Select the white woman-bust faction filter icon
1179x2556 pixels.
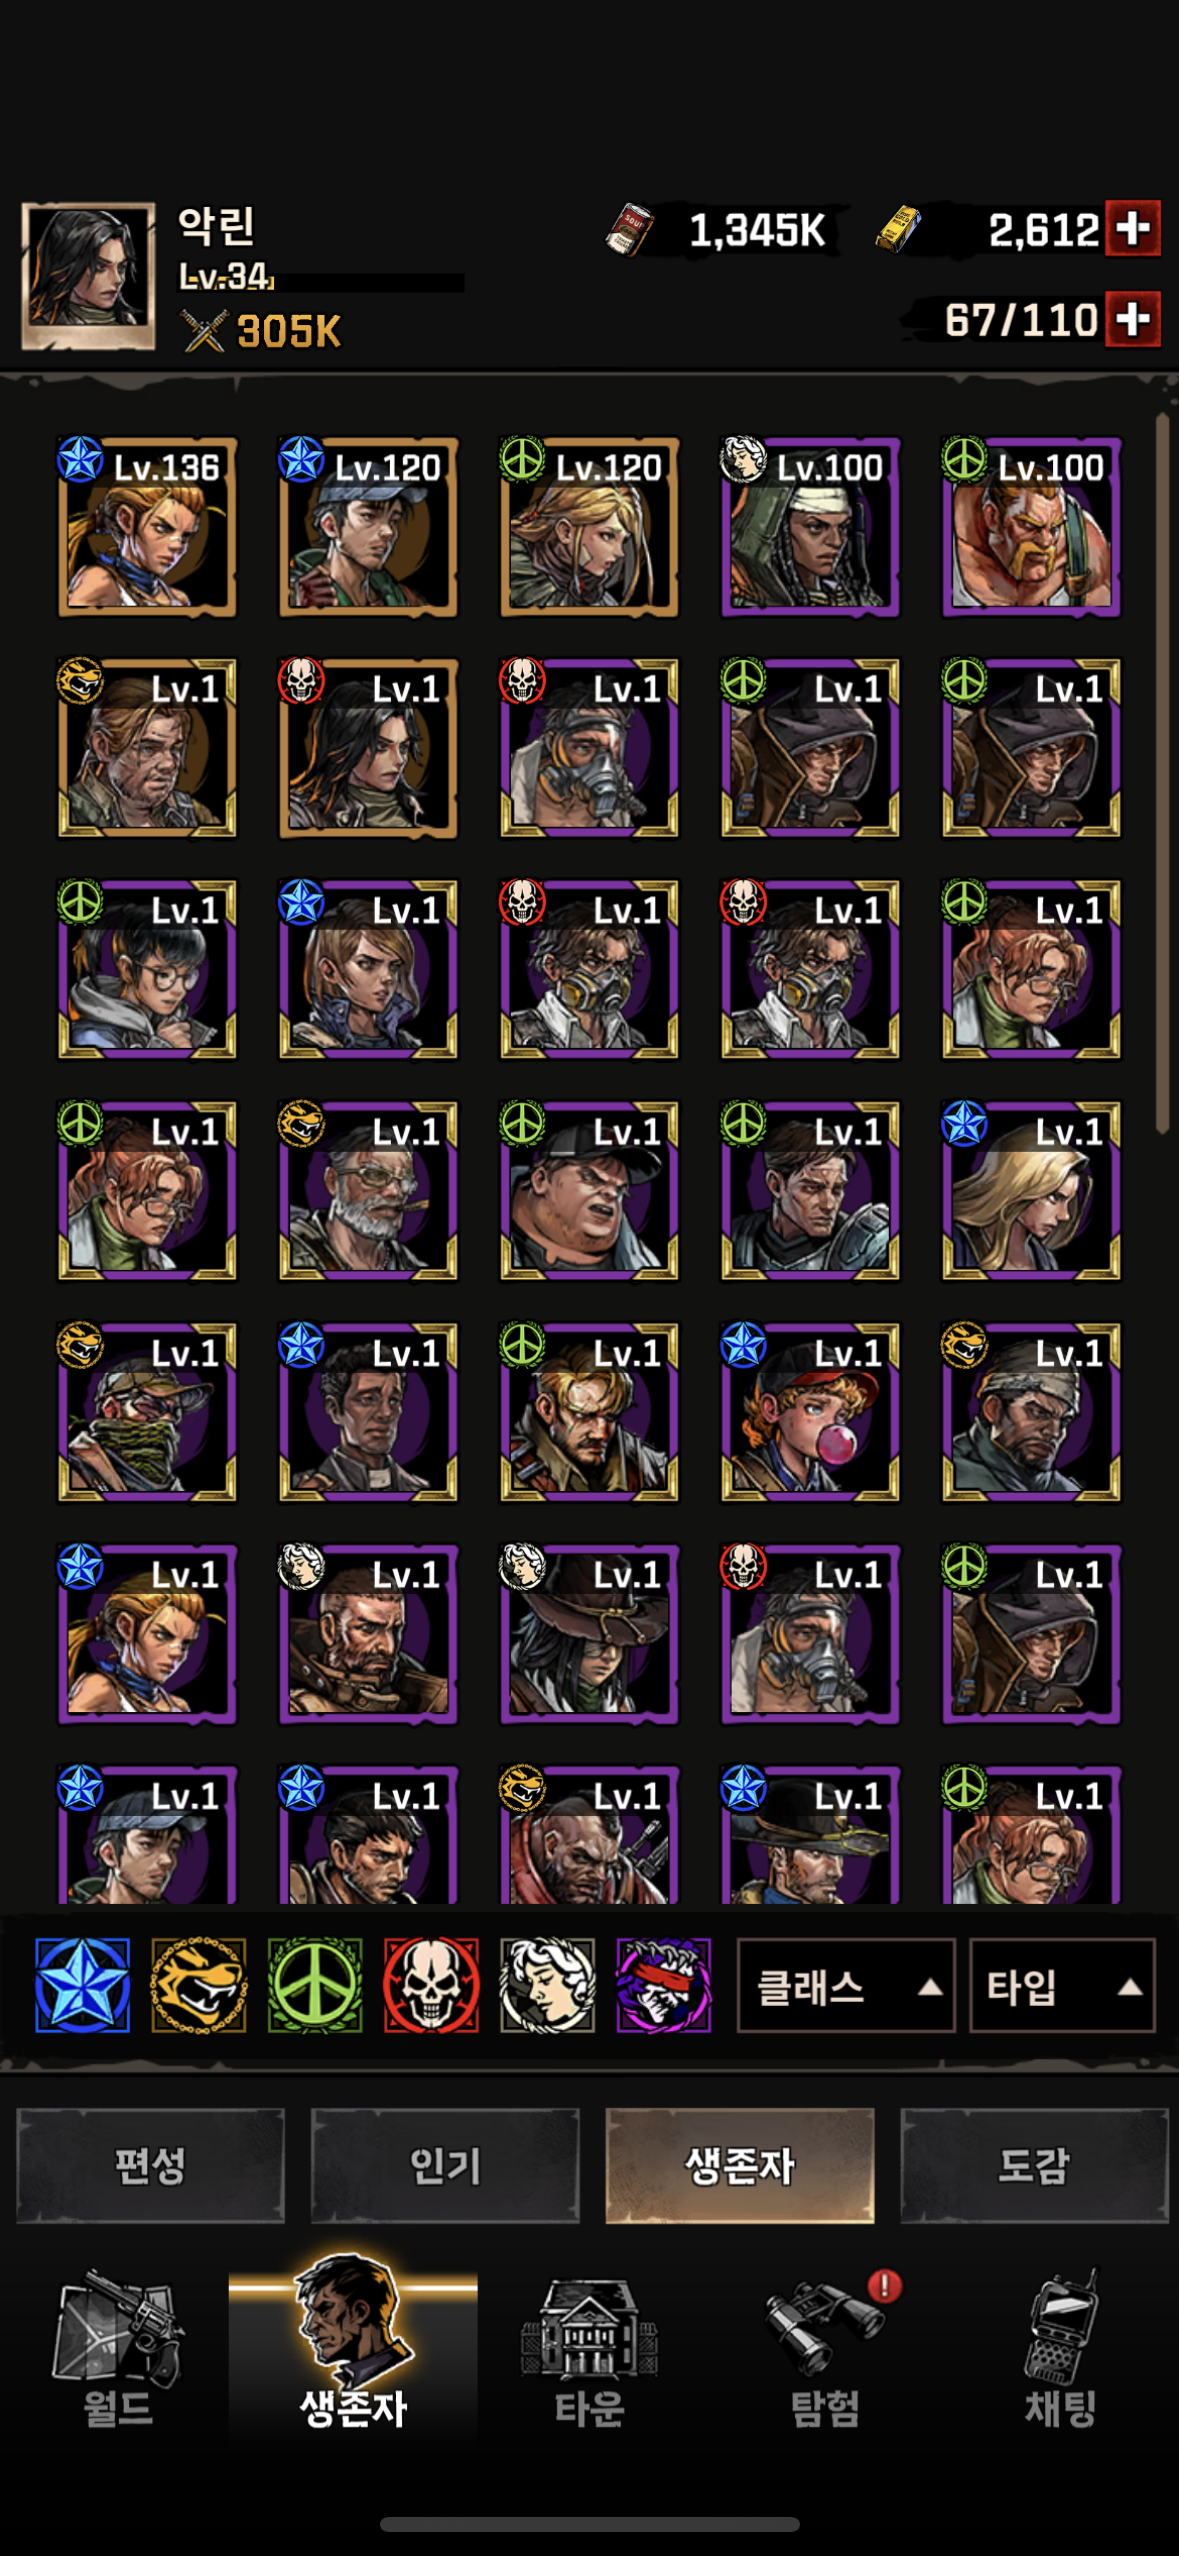pyautogui.click(x=547, y=1985)
